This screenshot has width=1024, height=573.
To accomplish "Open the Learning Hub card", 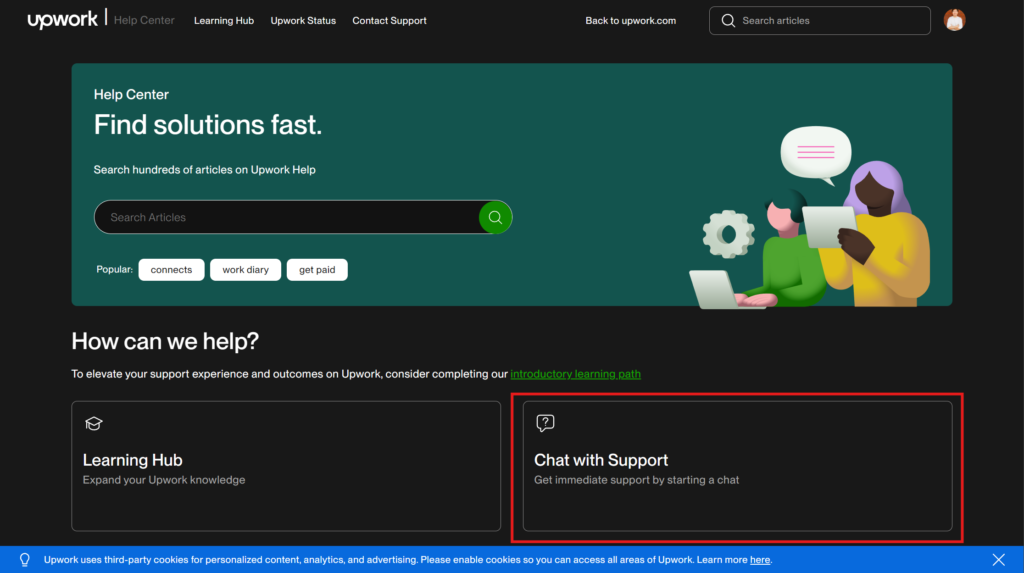I will point(286,466).
